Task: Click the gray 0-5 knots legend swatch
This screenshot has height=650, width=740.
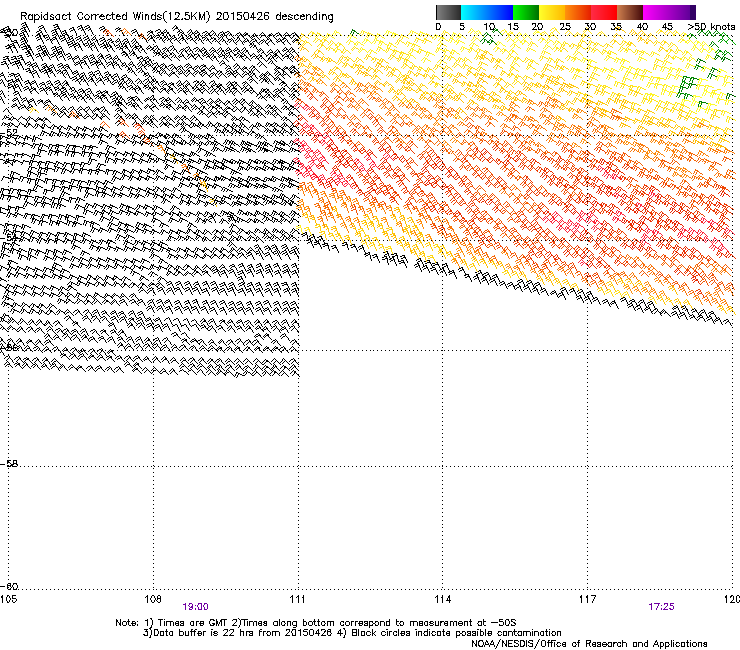Action: click(448, 12)
